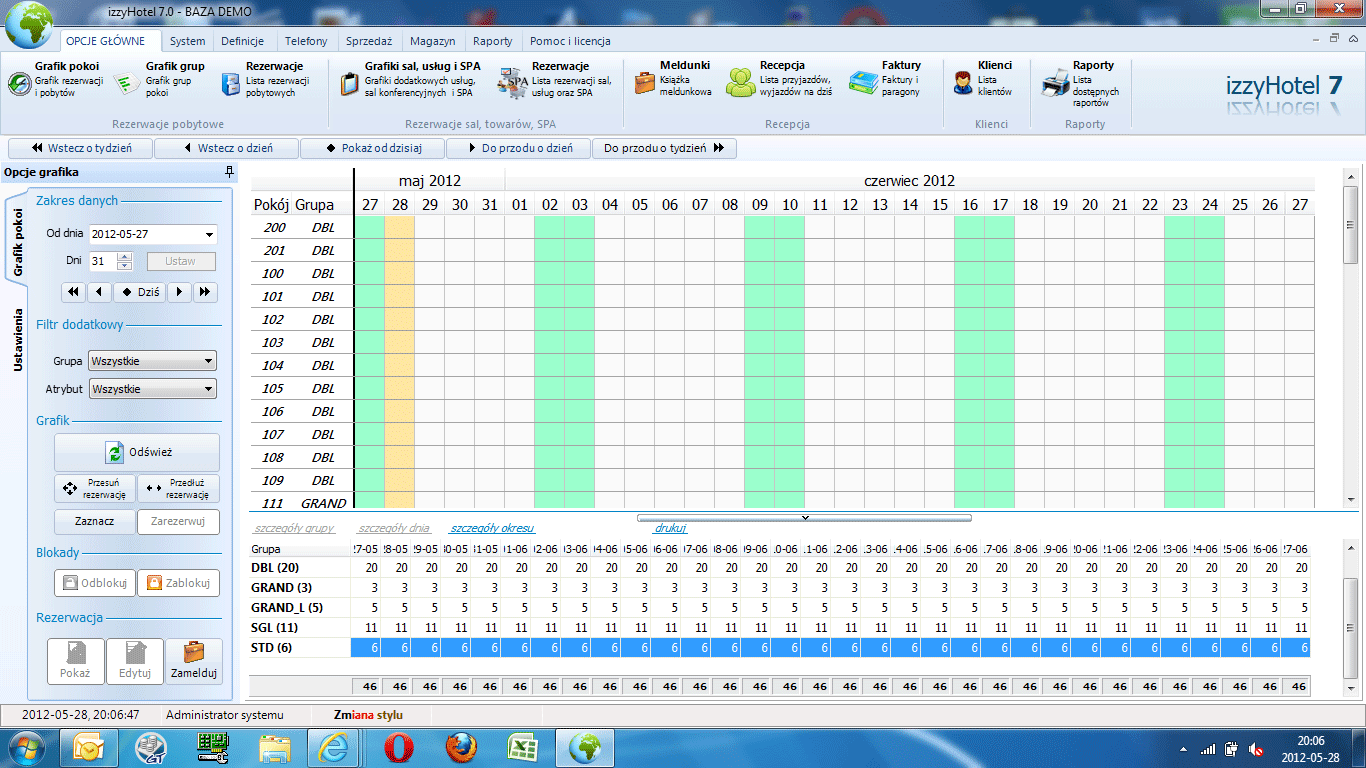Click the Do przodu o tydzień button
Screen dimensions: 1366x768
pyautogui.click(x=665, y=149)
